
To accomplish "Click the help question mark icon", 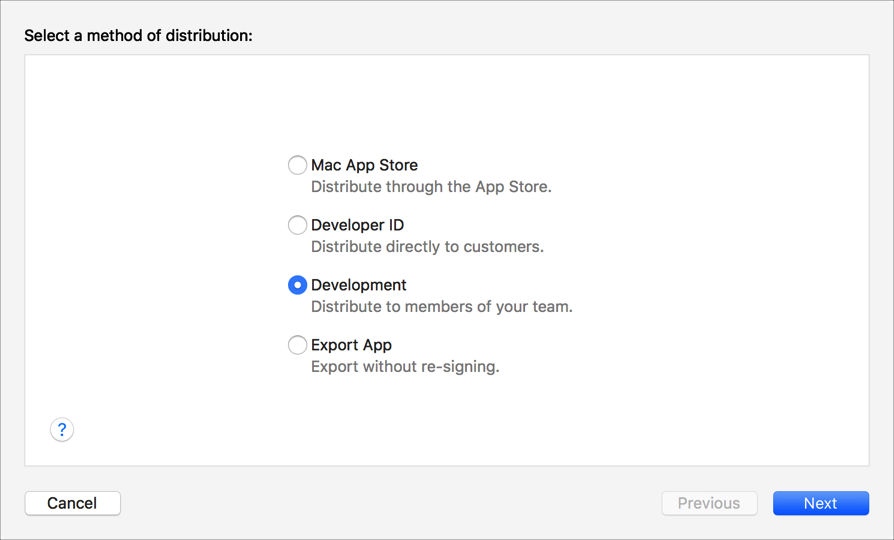I will [62, 430].
